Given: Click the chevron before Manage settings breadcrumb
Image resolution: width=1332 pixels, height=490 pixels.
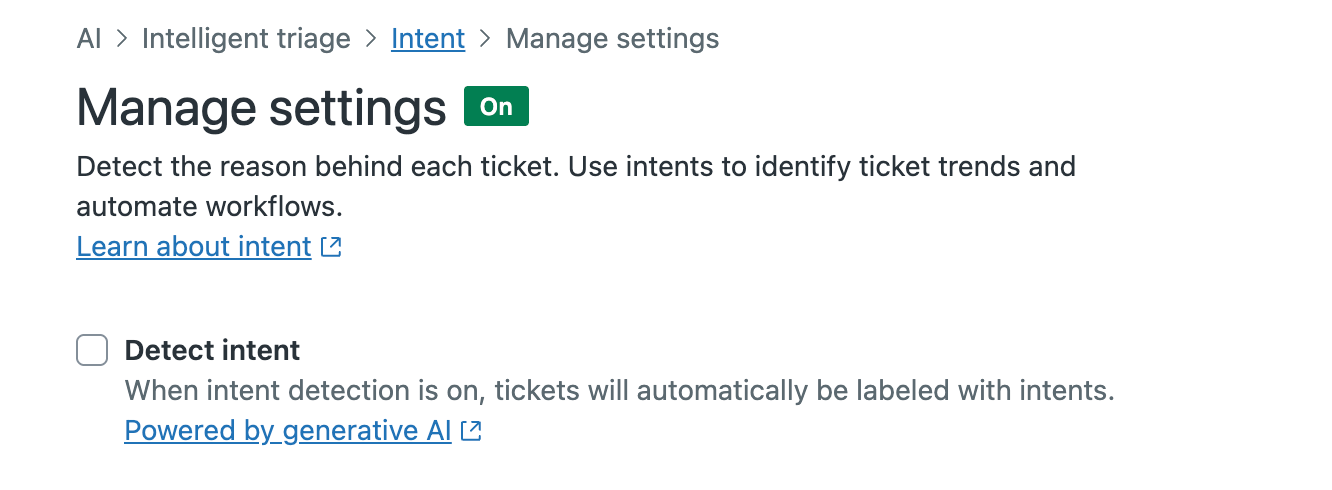Looking at the screenshot, I should coord(486,39).
